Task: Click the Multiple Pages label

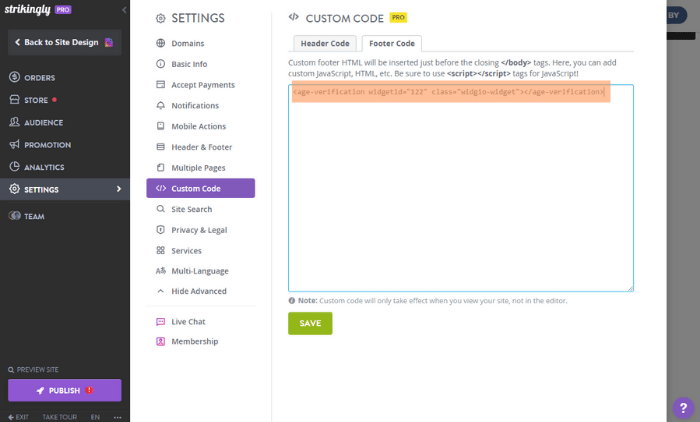Action: coord(198,168)
